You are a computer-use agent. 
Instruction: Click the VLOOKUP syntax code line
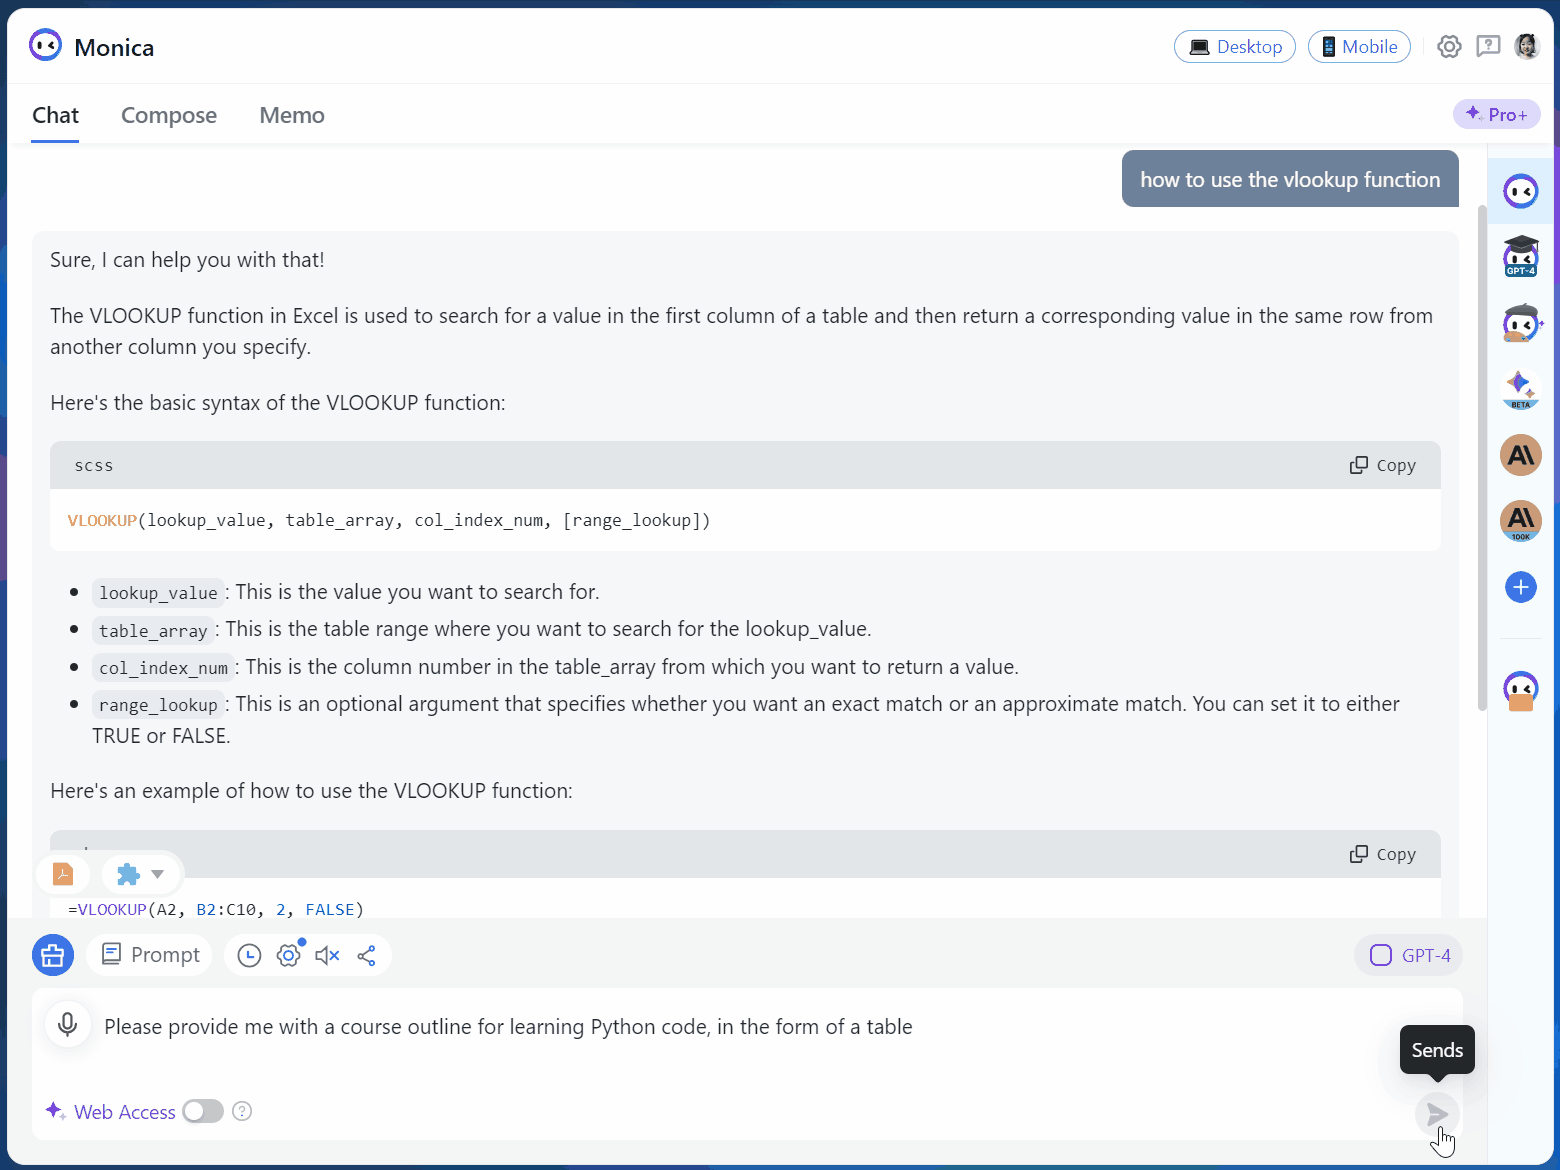389,520
